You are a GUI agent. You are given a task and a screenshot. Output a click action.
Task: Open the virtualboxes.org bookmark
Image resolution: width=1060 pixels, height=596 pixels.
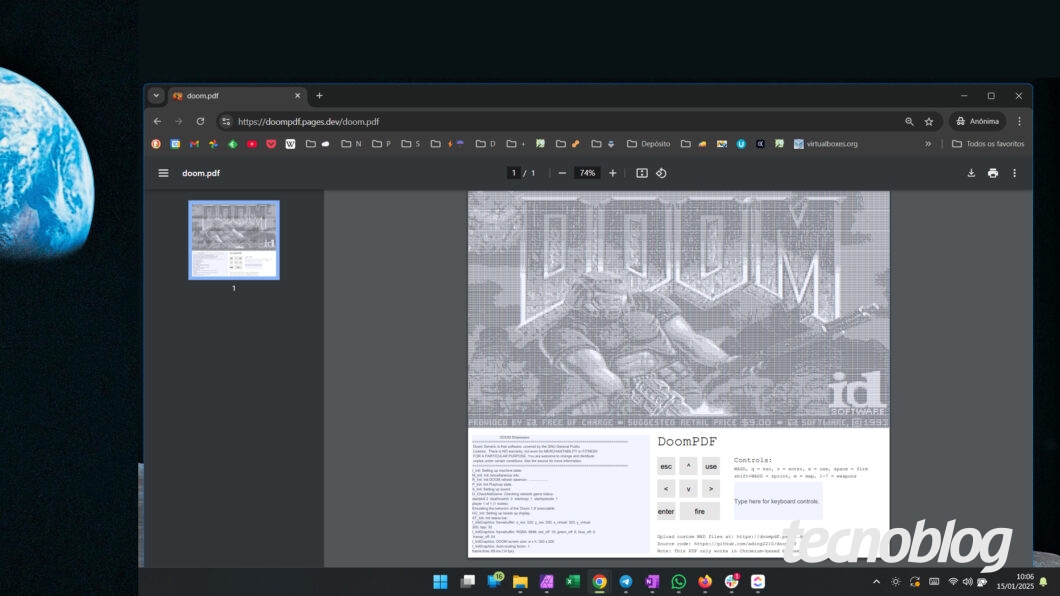tap(831, 143)
